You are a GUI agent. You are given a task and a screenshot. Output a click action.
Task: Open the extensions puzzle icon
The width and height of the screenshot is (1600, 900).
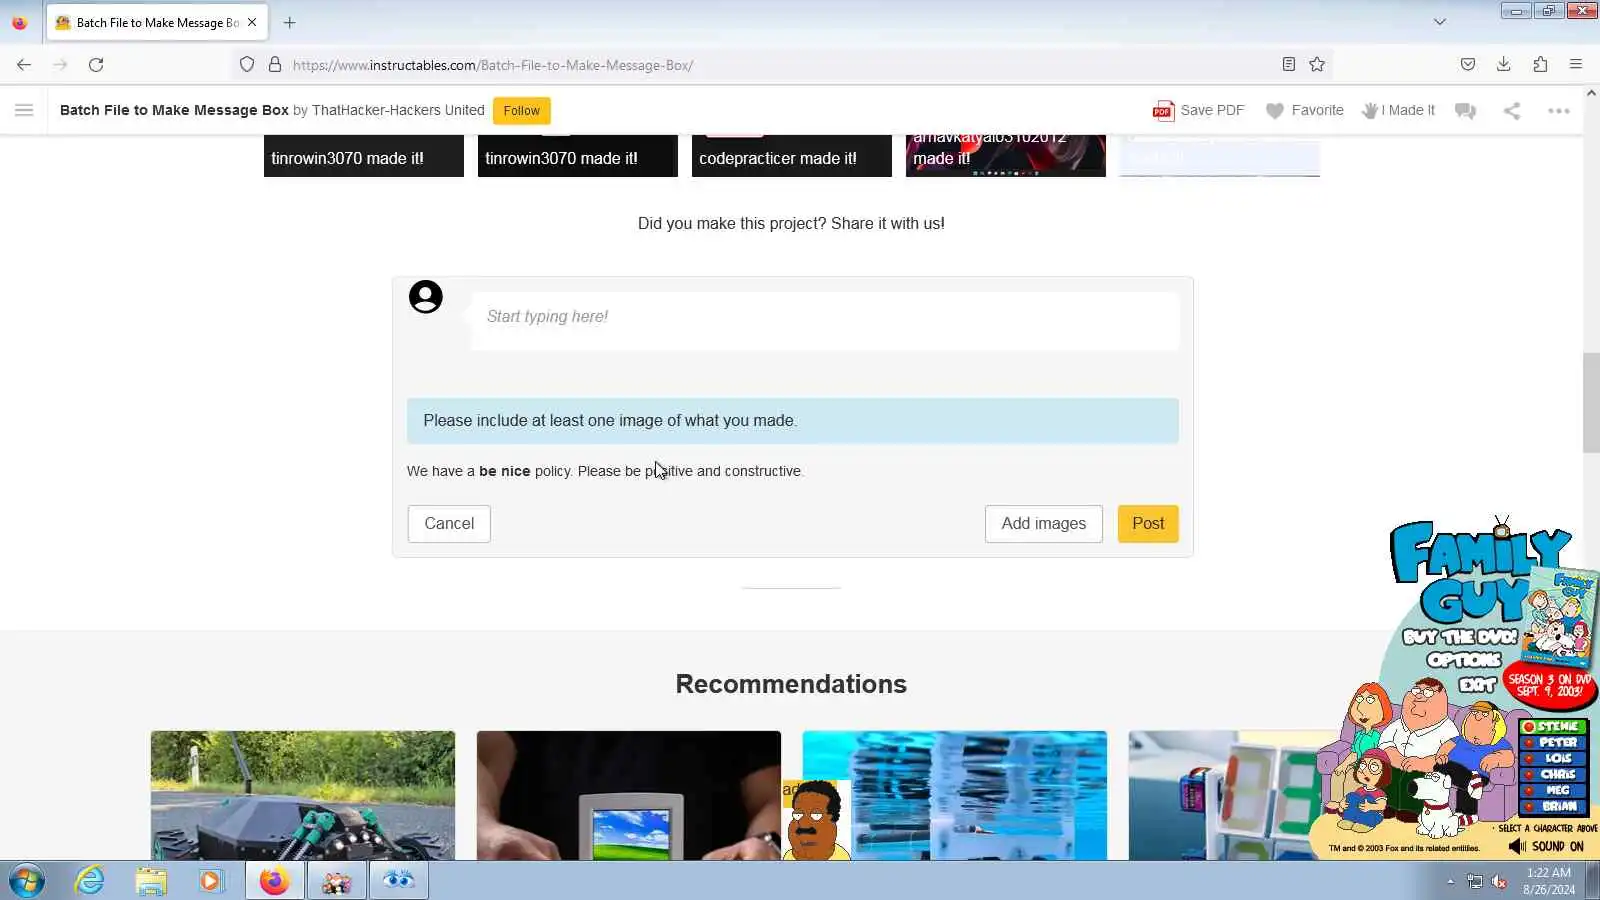click(1540, 65)
